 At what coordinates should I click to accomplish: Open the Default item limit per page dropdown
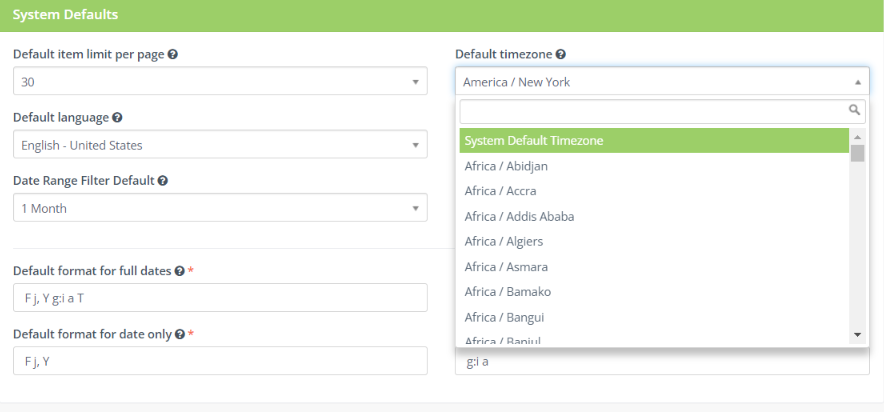(220, 82)
